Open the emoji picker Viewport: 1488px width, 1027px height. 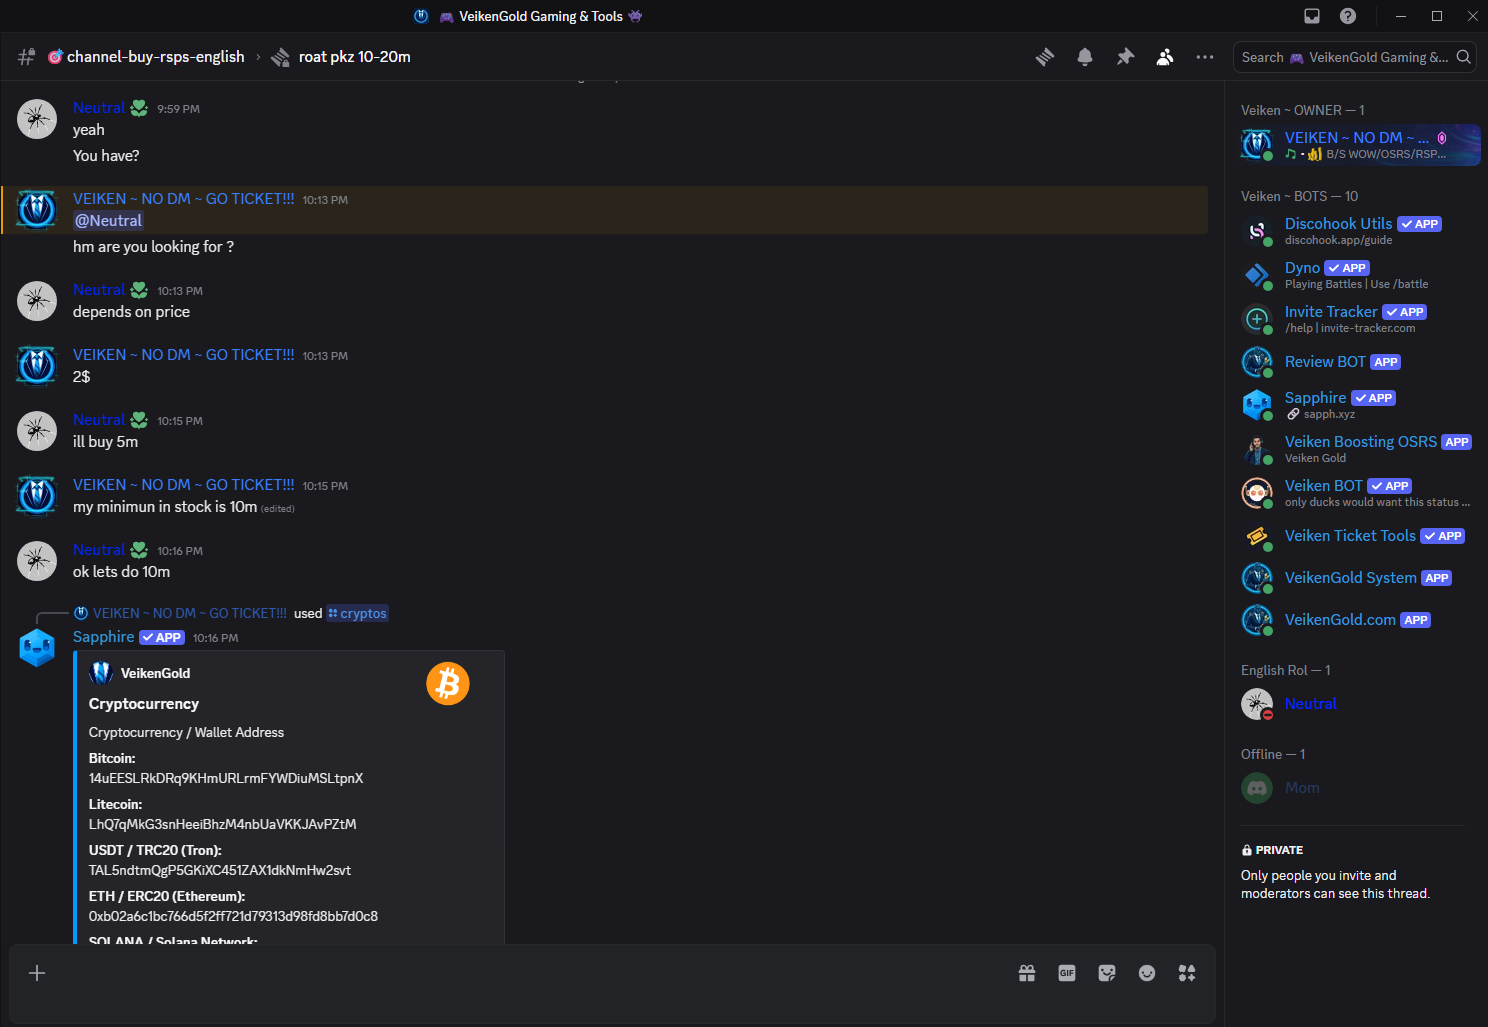point(1147,973)
